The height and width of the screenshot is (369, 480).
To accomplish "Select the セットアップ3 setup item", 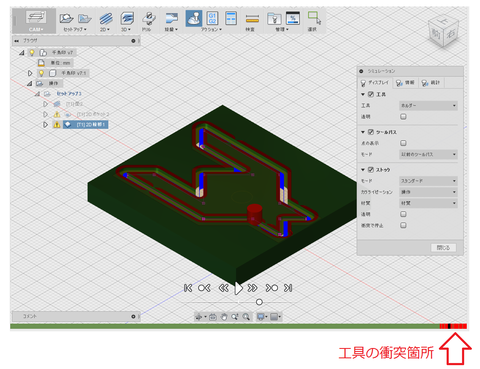I will tap(69, 94).
